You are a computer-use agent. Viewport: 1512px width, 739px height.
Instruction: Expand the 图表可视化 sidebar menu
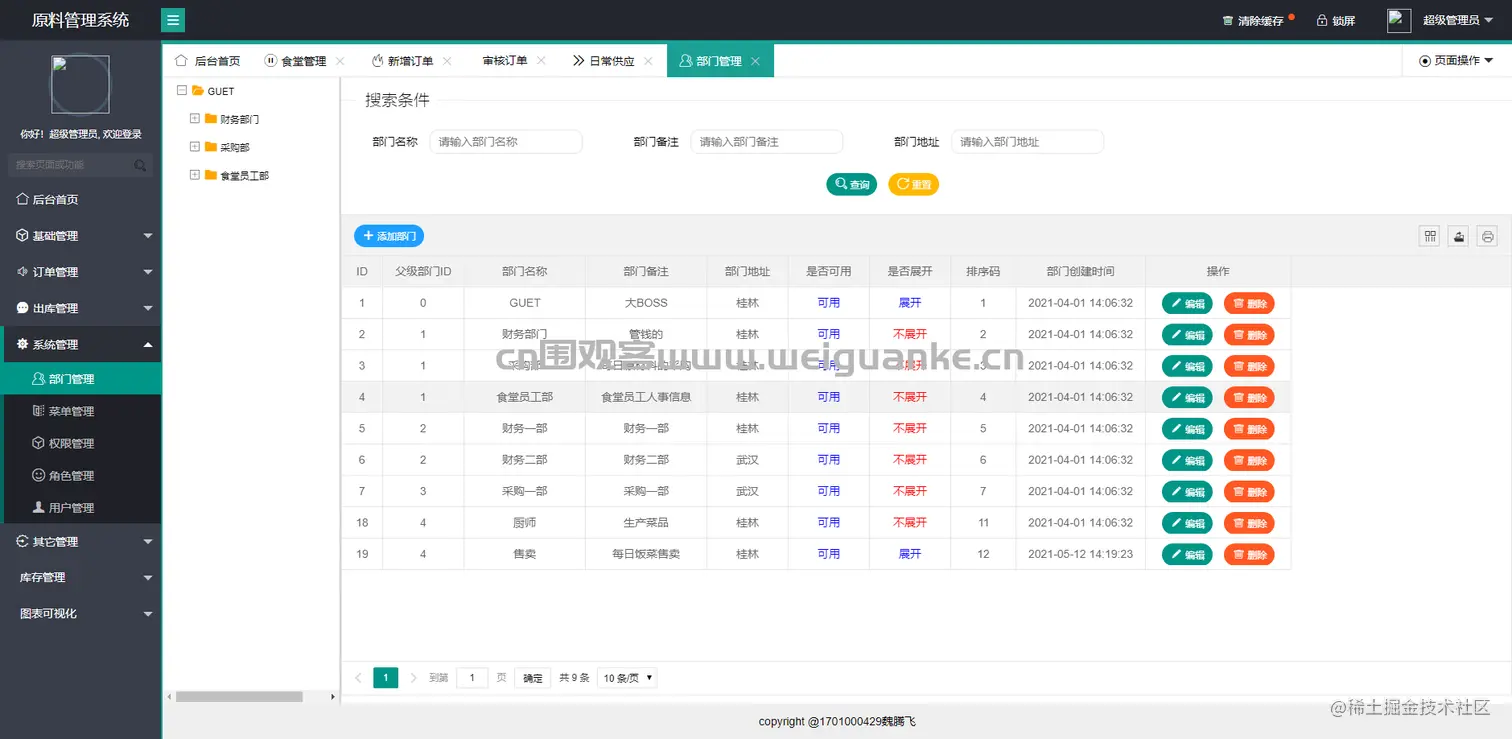tap(81, 613)
